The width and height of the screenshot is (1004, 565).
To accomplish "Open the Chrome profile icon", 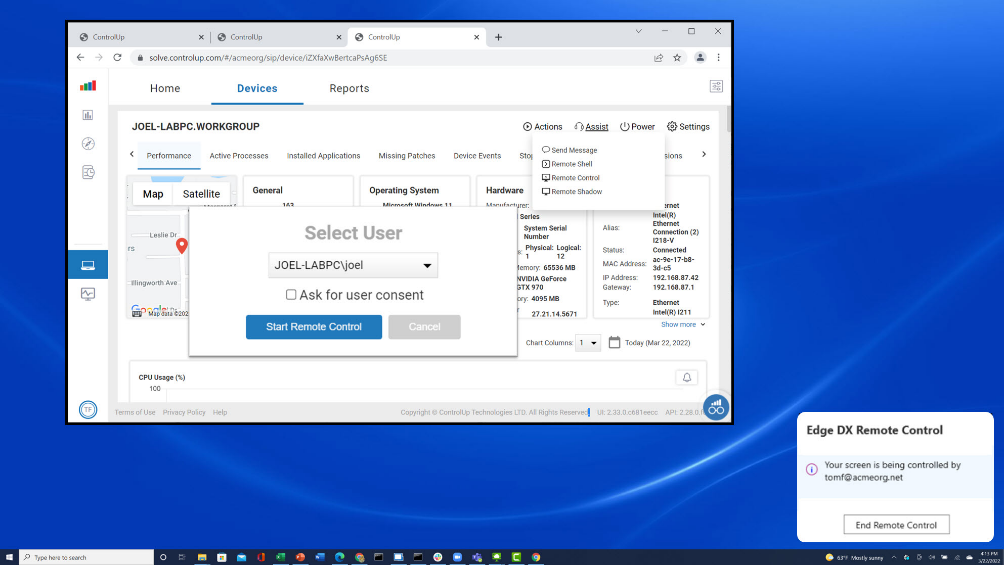I will (x=700, y=58).
